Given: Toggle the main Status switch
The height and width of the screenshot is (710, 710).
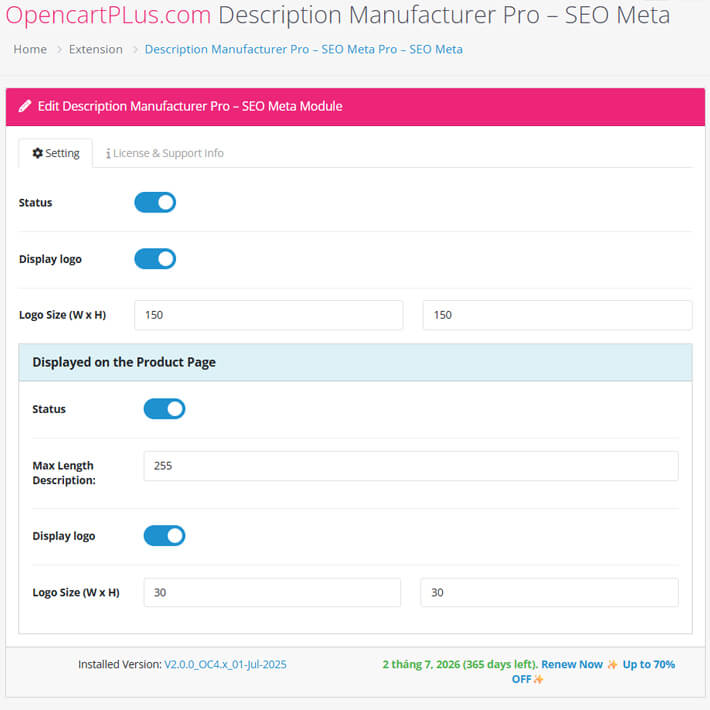Looking at the screenshot, I should [x=155, y=202].
